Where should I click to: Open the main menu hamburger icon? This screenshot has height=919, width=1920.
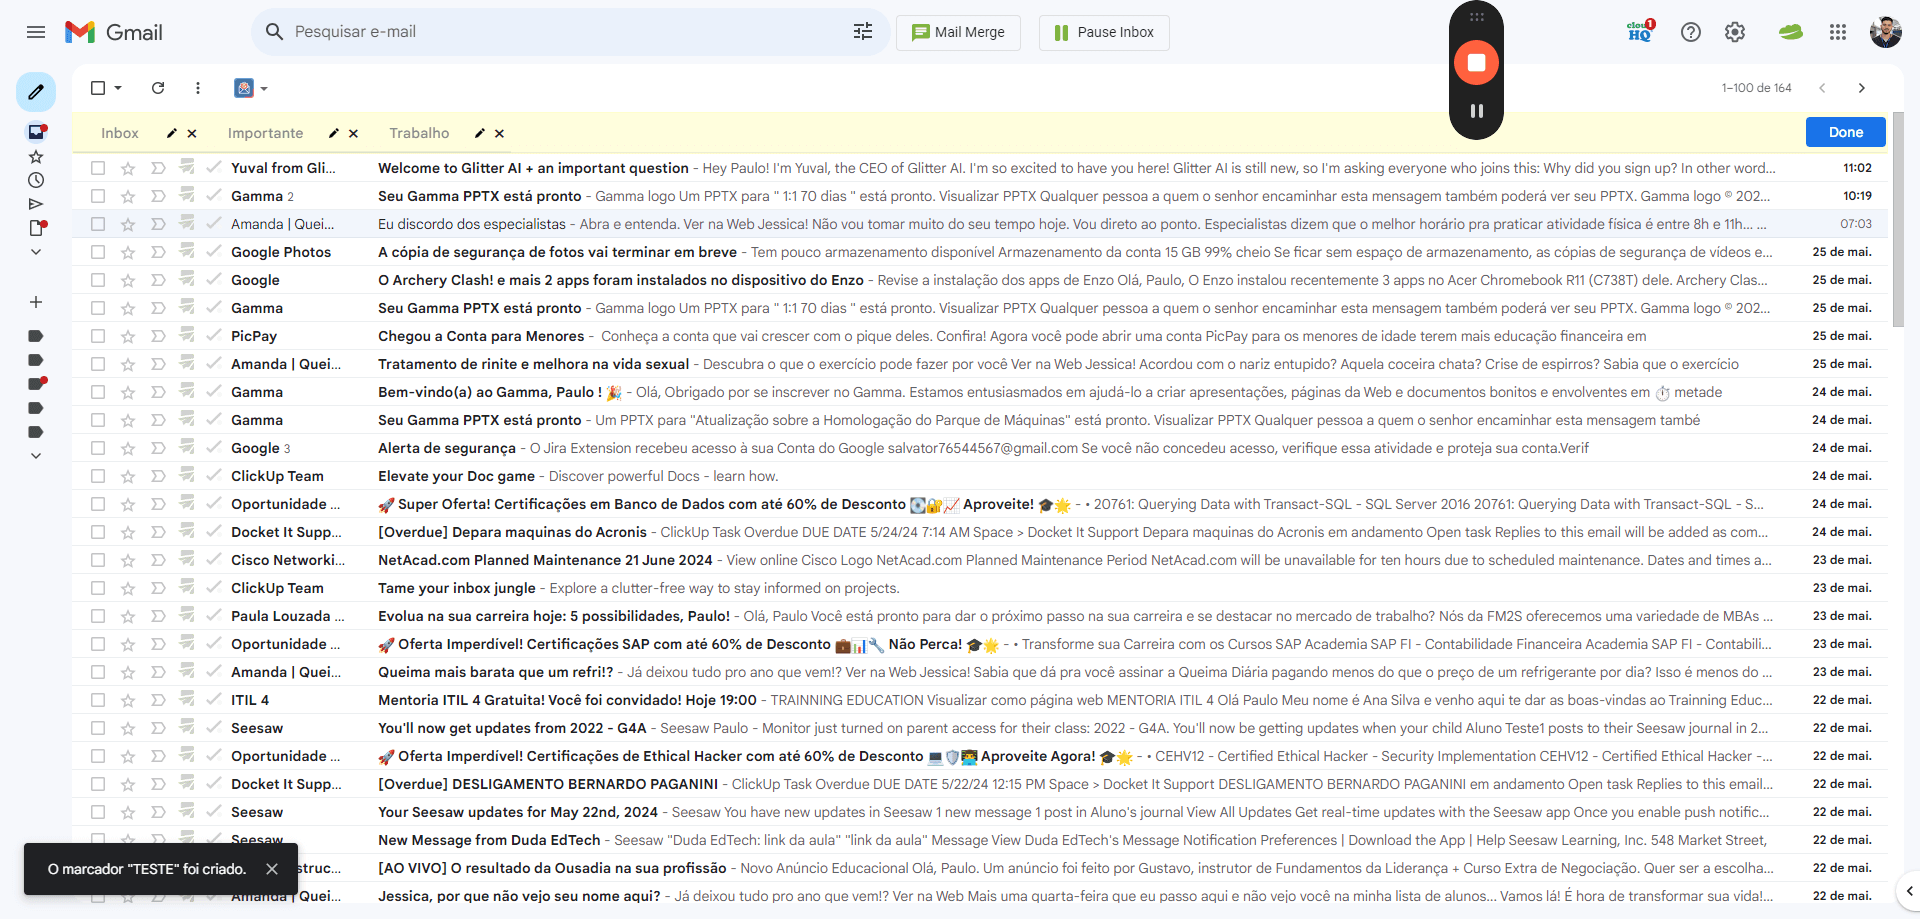[36, 32]
